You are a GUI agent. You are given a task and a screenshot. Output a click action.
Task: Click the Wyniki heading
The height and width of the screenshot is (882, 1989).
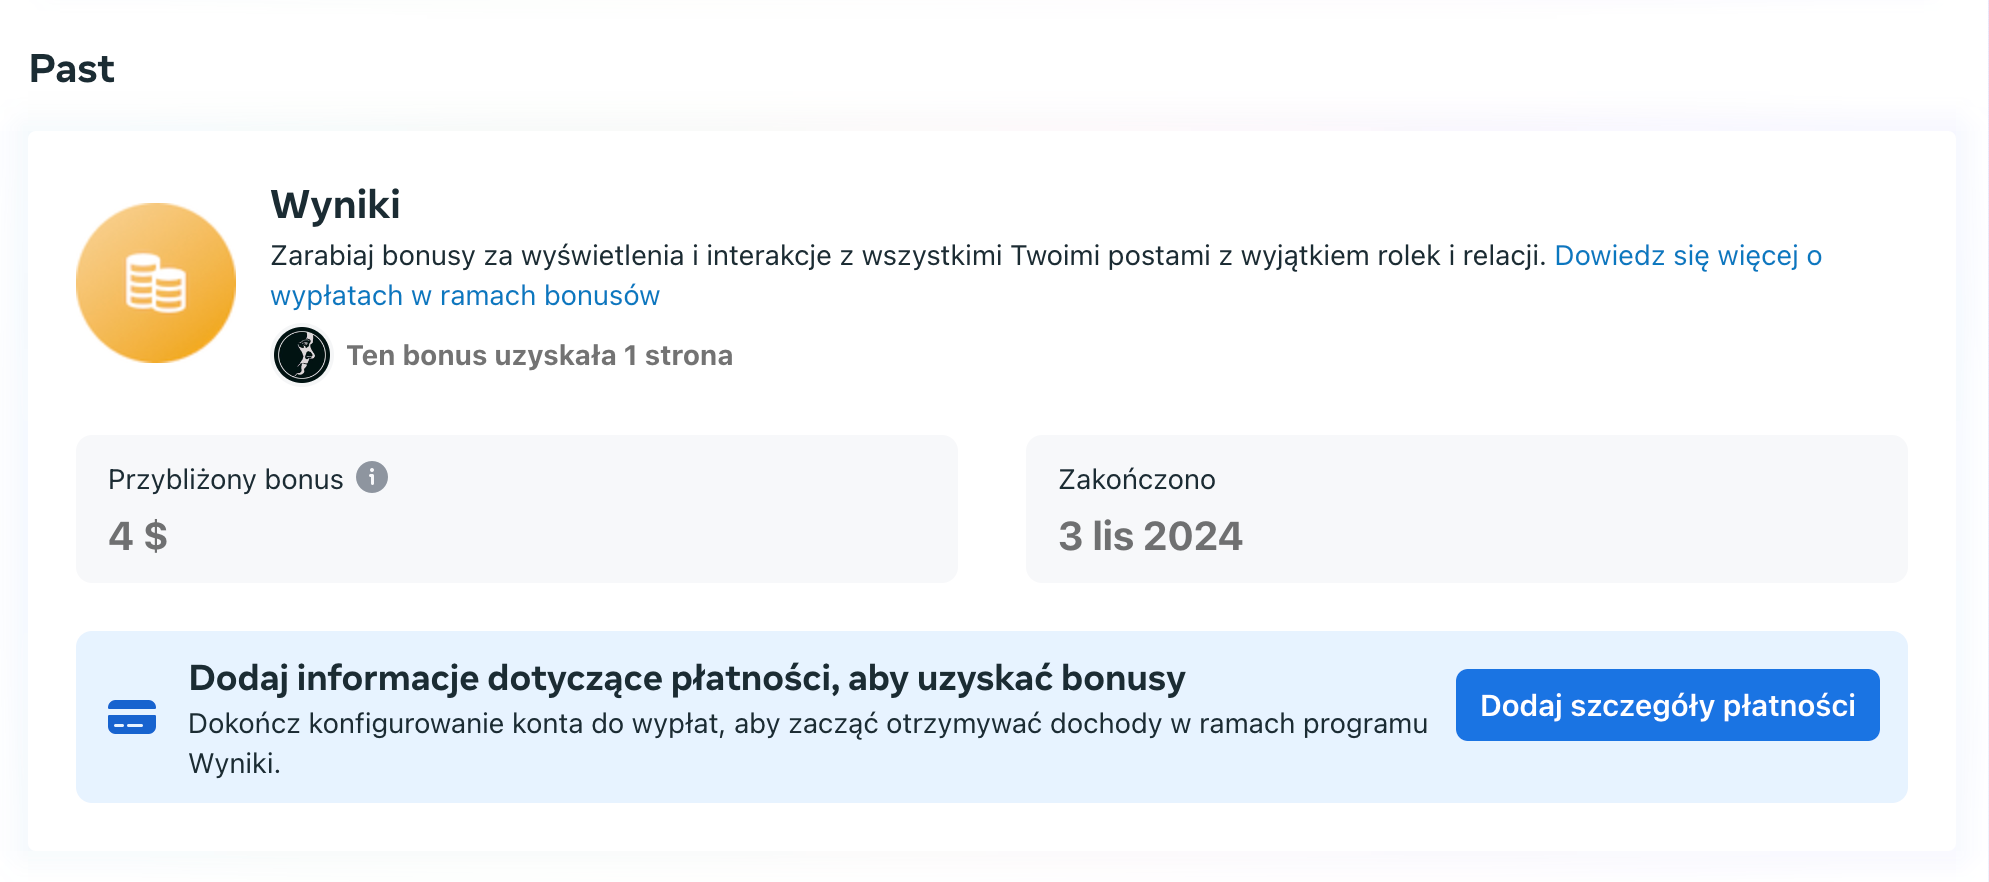click(335, 204)
